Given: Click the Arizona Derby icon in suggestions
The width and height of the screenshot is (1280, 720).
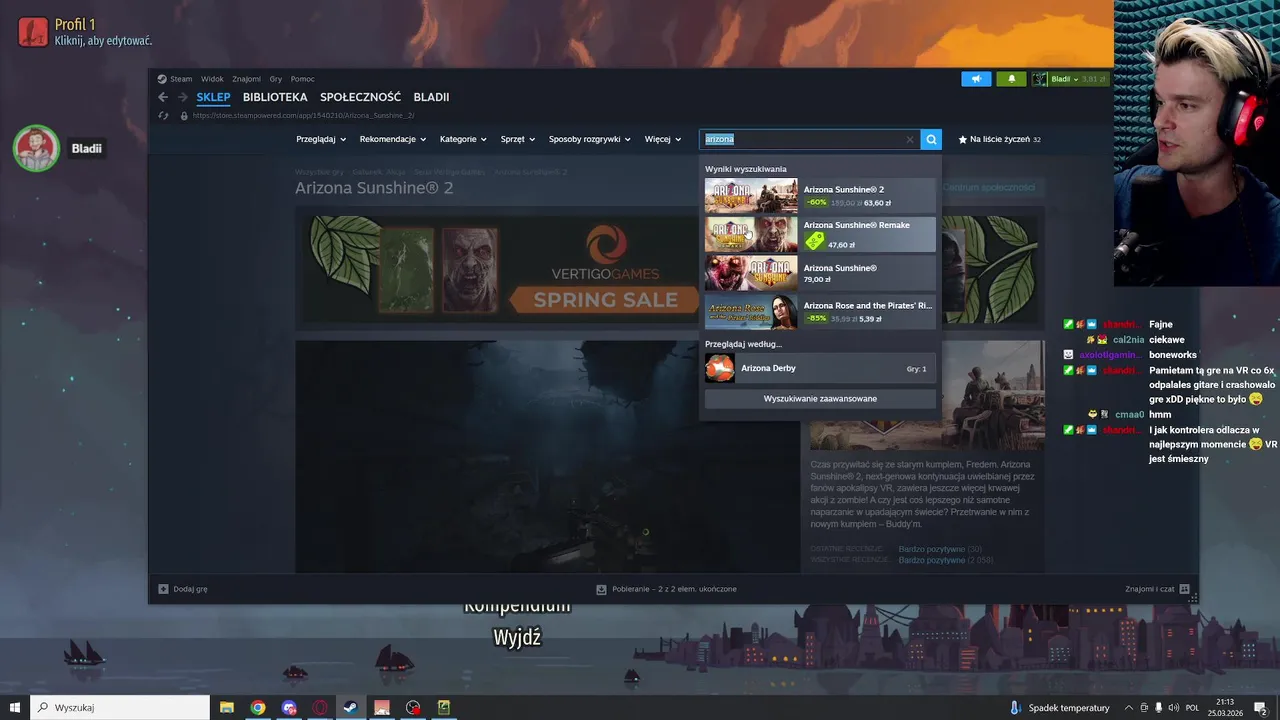Looking at the screenshot, I should (x=719, y=368).
